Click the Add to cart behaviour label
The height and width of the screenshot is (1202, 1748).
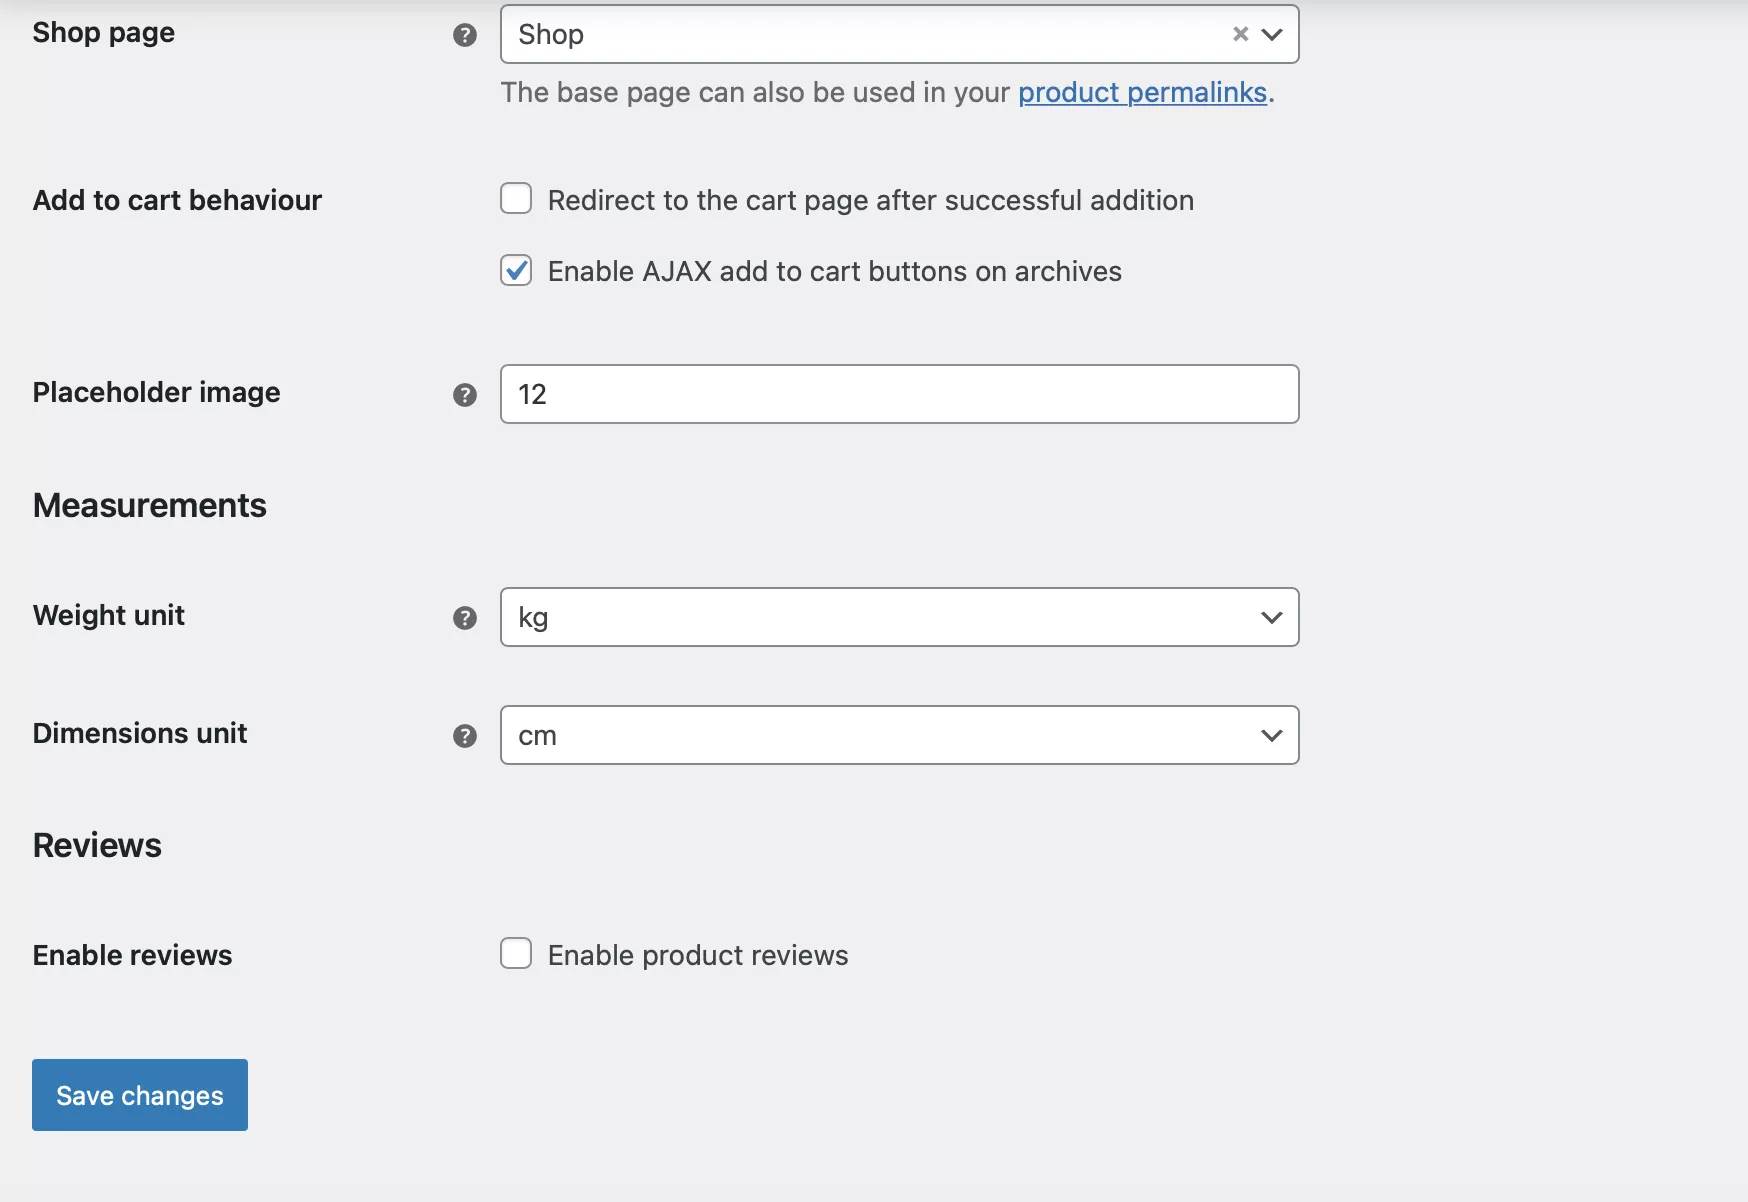coord(177,200)
